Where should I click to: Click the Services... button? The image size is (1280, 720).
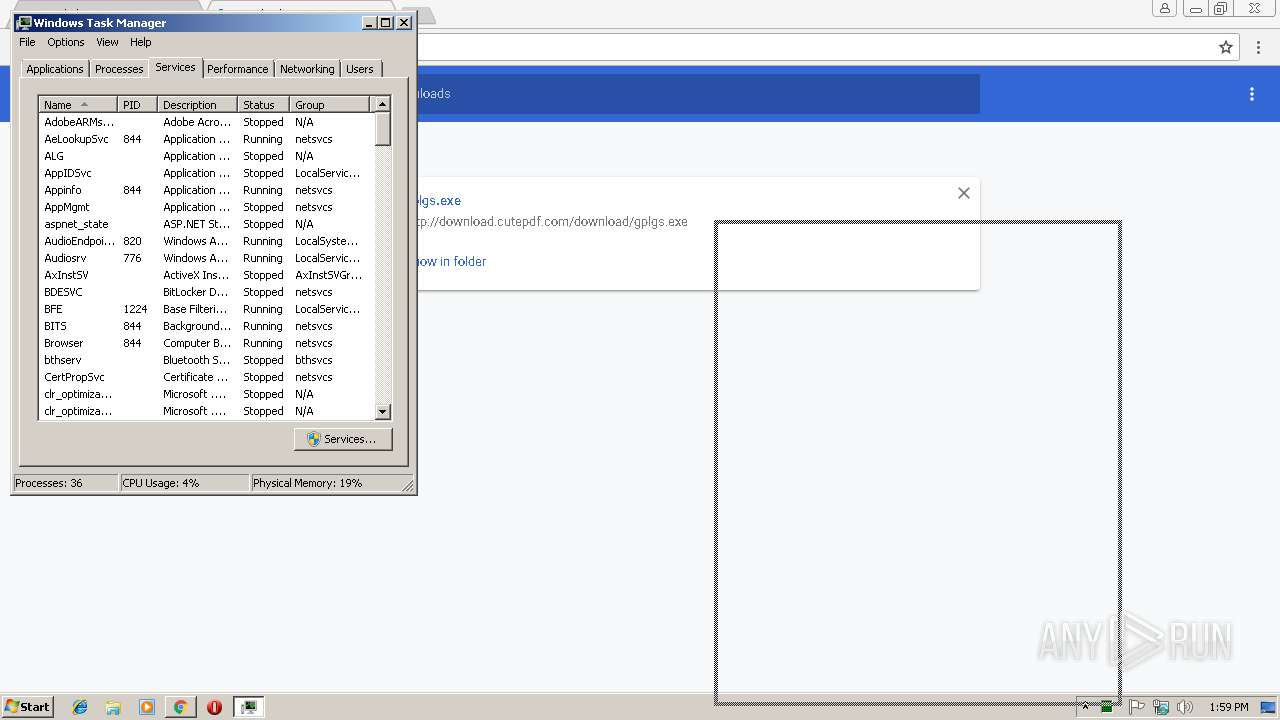coord(343,439)
